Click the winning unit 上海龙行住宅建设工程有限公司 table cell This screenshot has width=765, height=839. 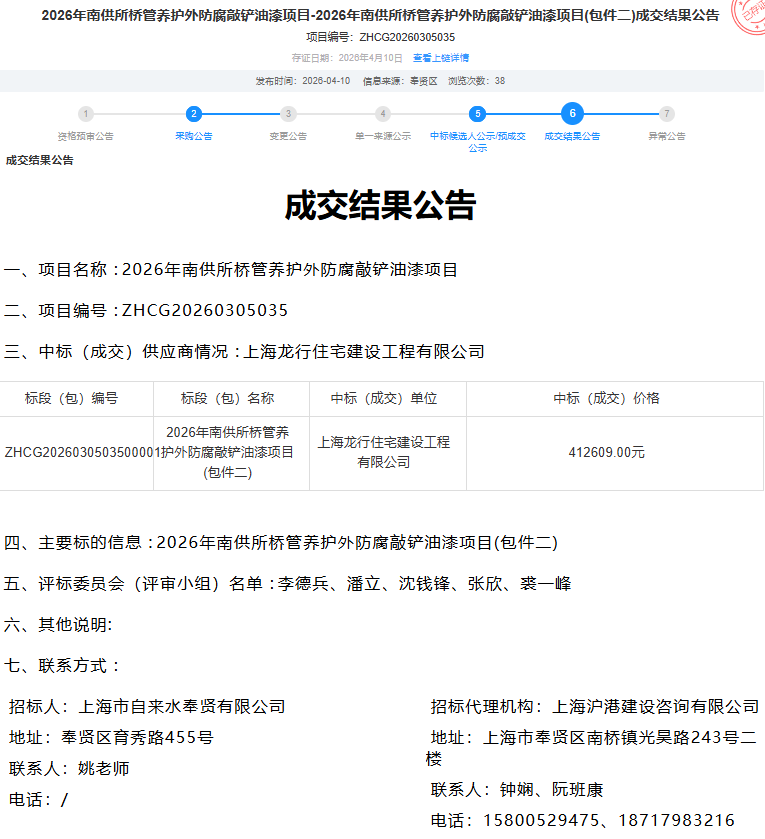click(x=384, y=452)
